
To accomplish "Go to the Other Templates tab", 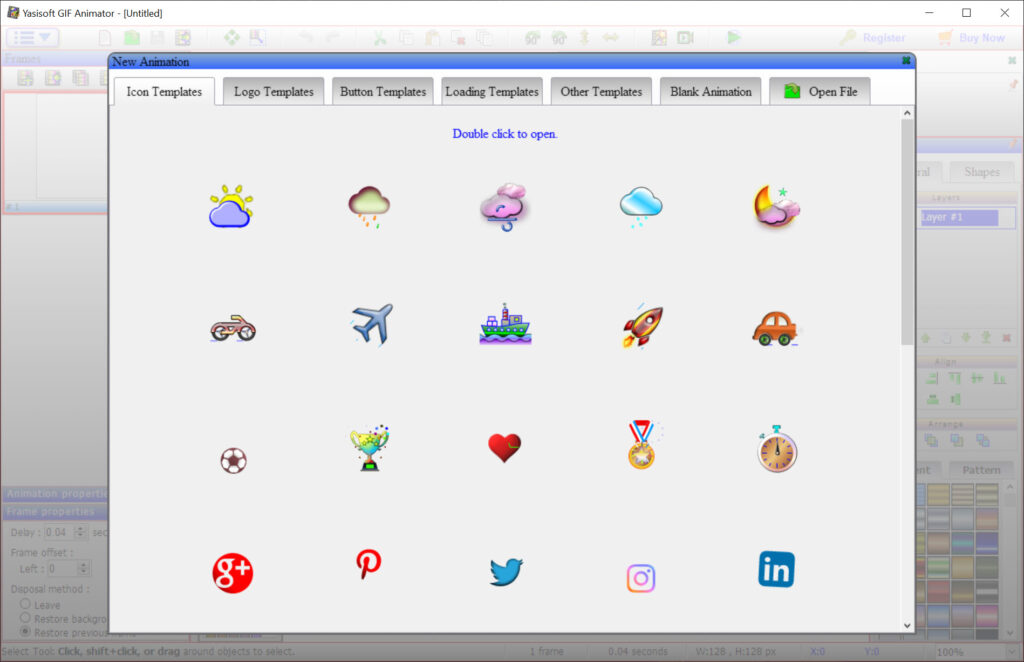I will (x=601, y=91).
